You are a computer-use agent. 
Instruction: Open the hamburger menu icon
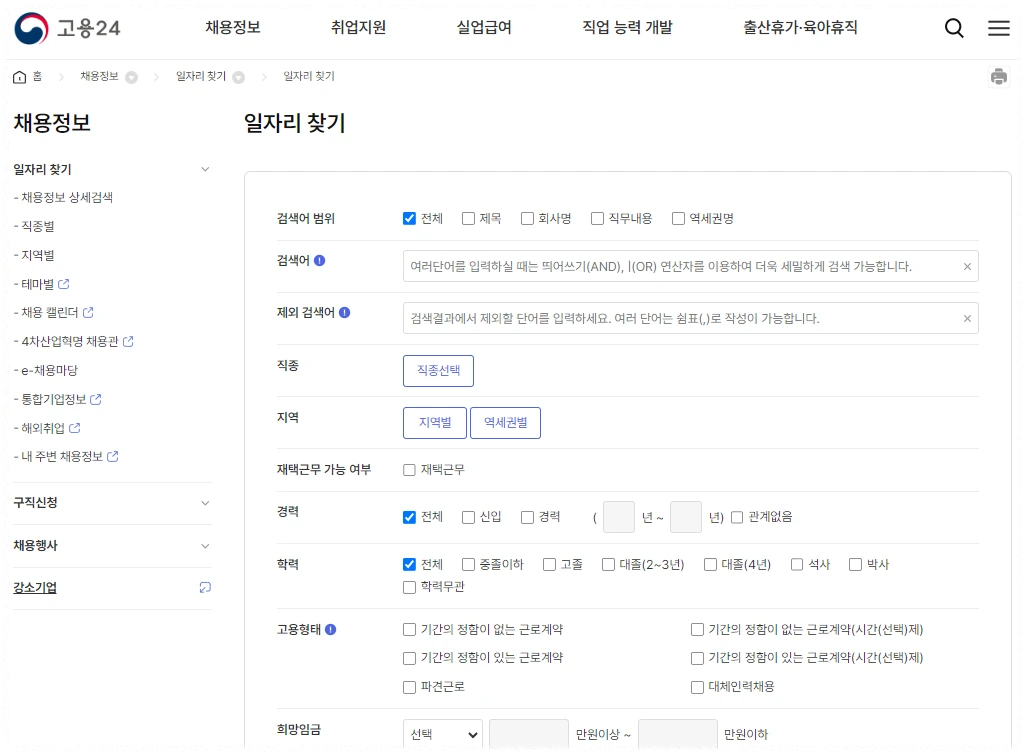tap(998, 28)
